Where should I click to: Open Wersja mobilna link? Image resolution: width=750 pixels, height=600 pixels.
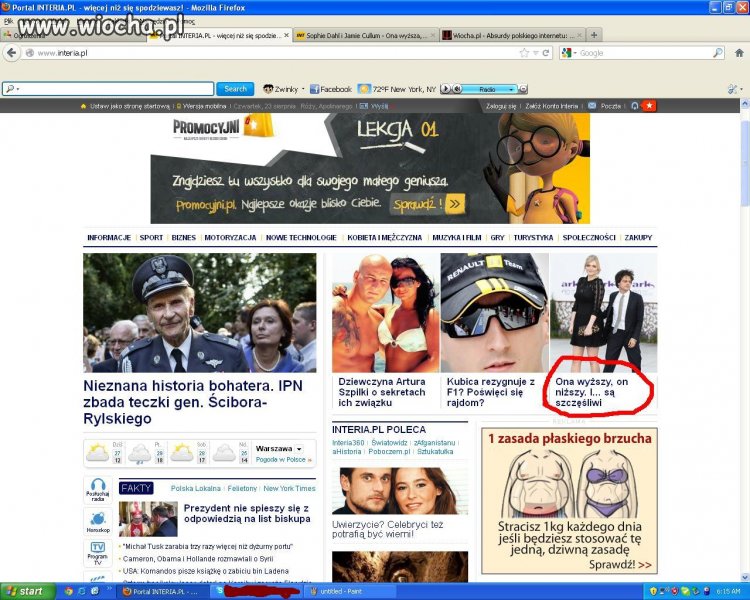204,106
